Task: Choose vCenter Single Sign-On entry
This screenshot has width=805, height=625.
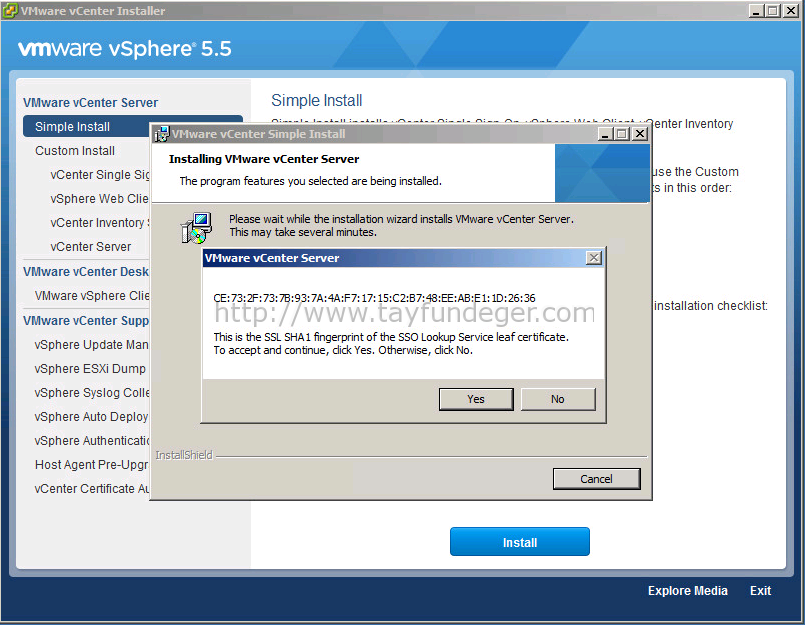Action: click(100, 175)
